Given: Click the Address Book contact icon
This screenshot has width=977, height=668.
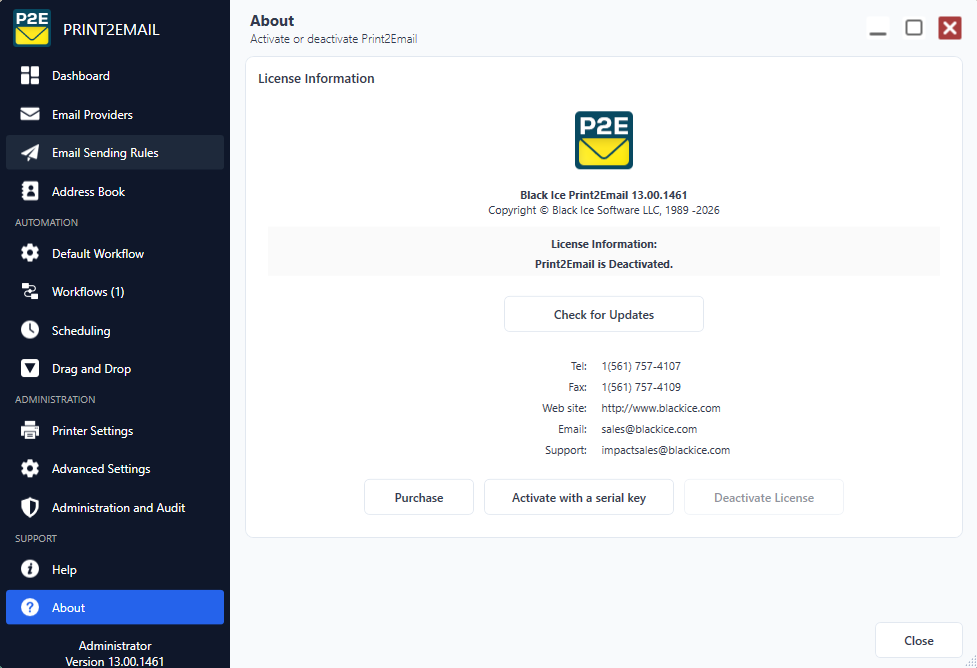Looking at the screenshot, I should point(30,191).
